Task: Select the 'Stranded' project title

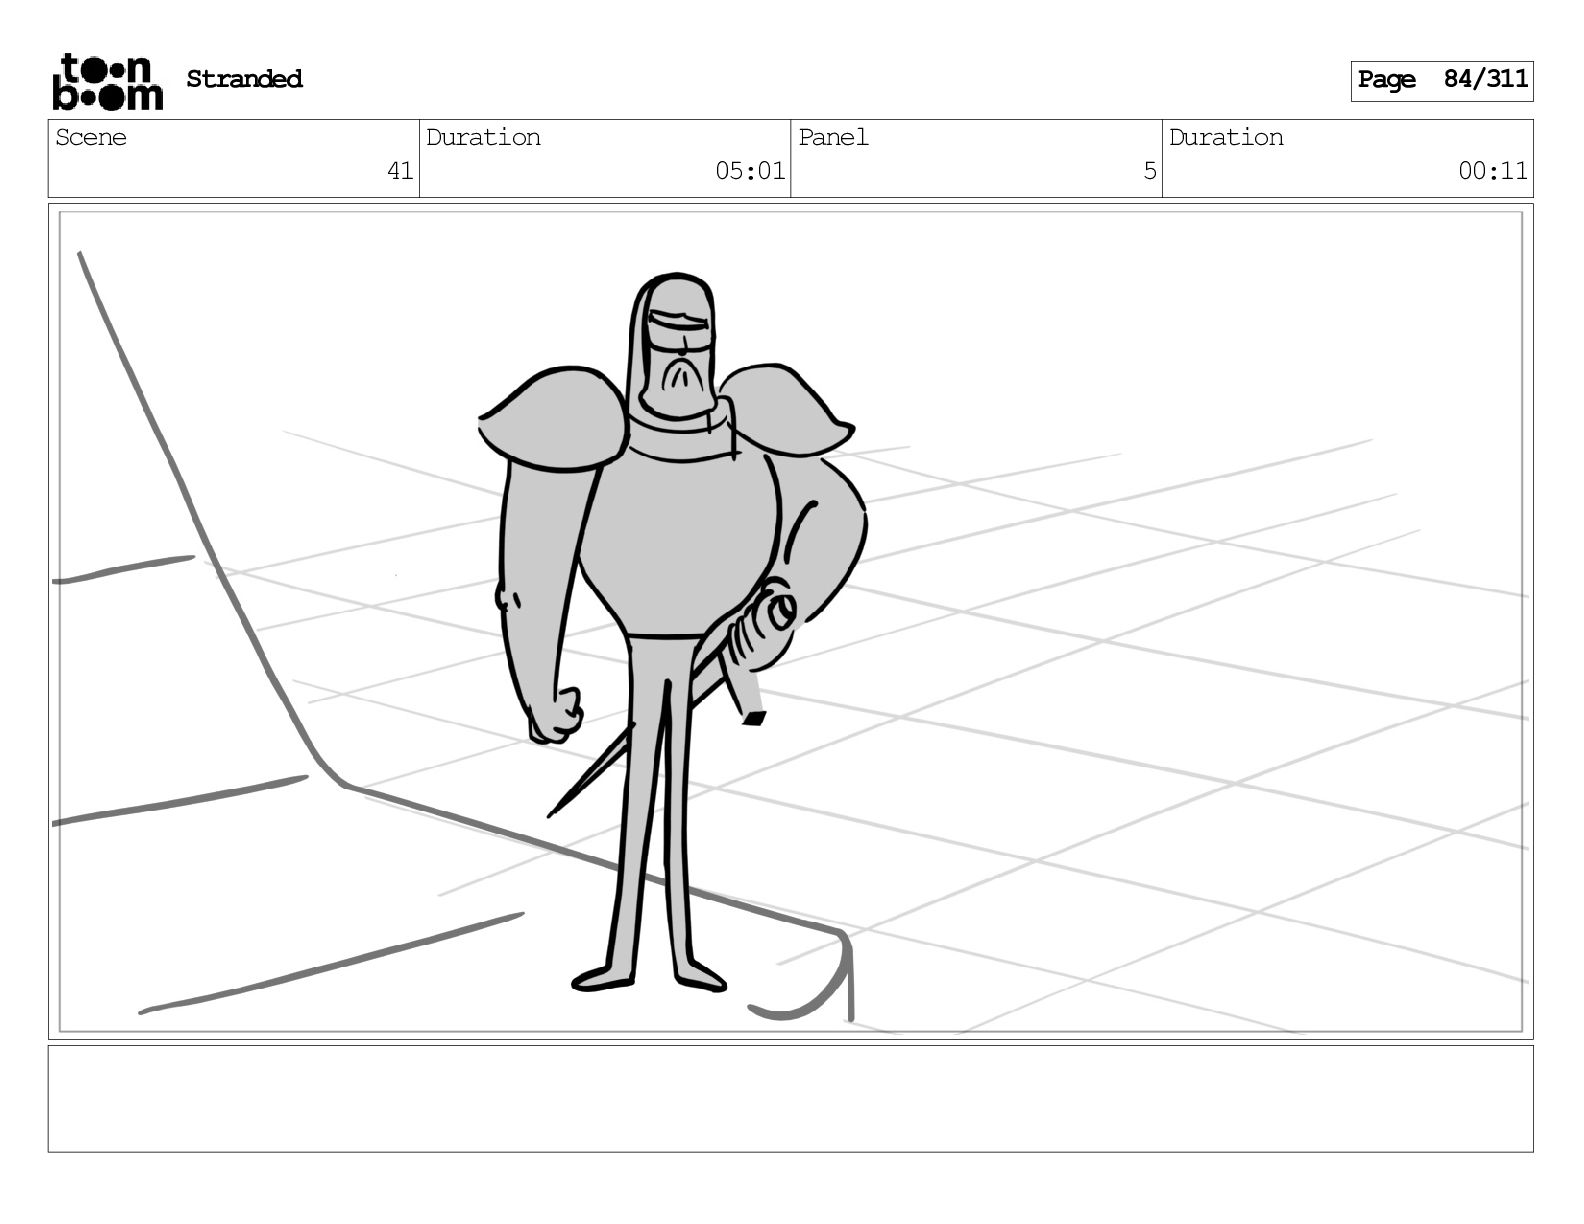Action: tap(244, 79)
